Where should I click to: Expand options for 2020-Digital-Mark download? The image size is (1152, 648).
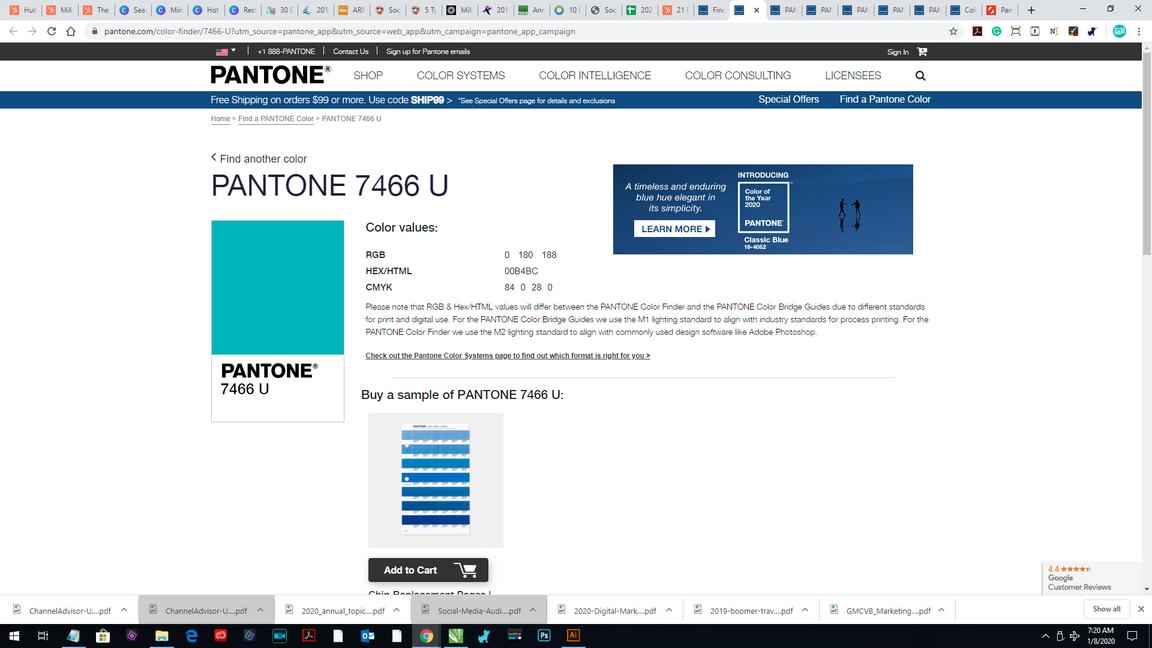tap(669, 610)
